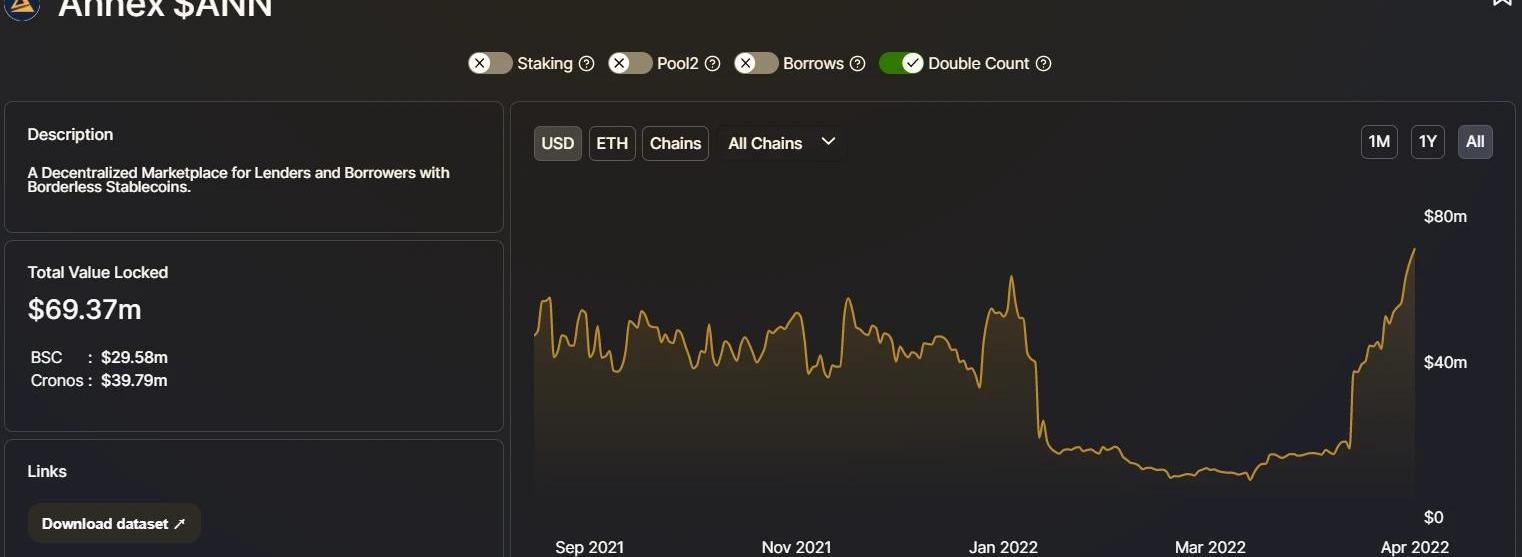This screenshot has width=1522, height=557.
Task: Switch chart denomination to USD
Action: click(558, 143)
